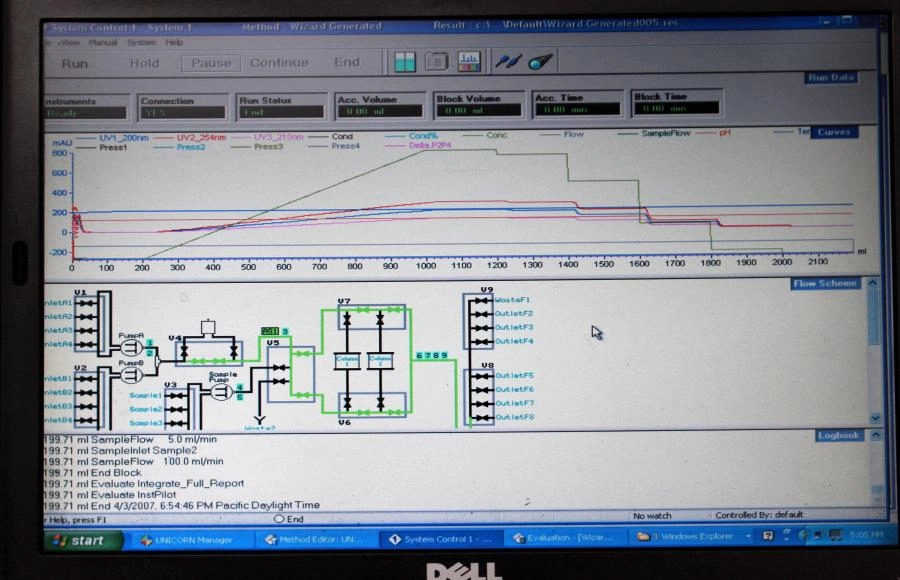The width and height of the screenshot is (900, 580).
Task: Open Windows Start menu
Action: click(x=80, y=540)
